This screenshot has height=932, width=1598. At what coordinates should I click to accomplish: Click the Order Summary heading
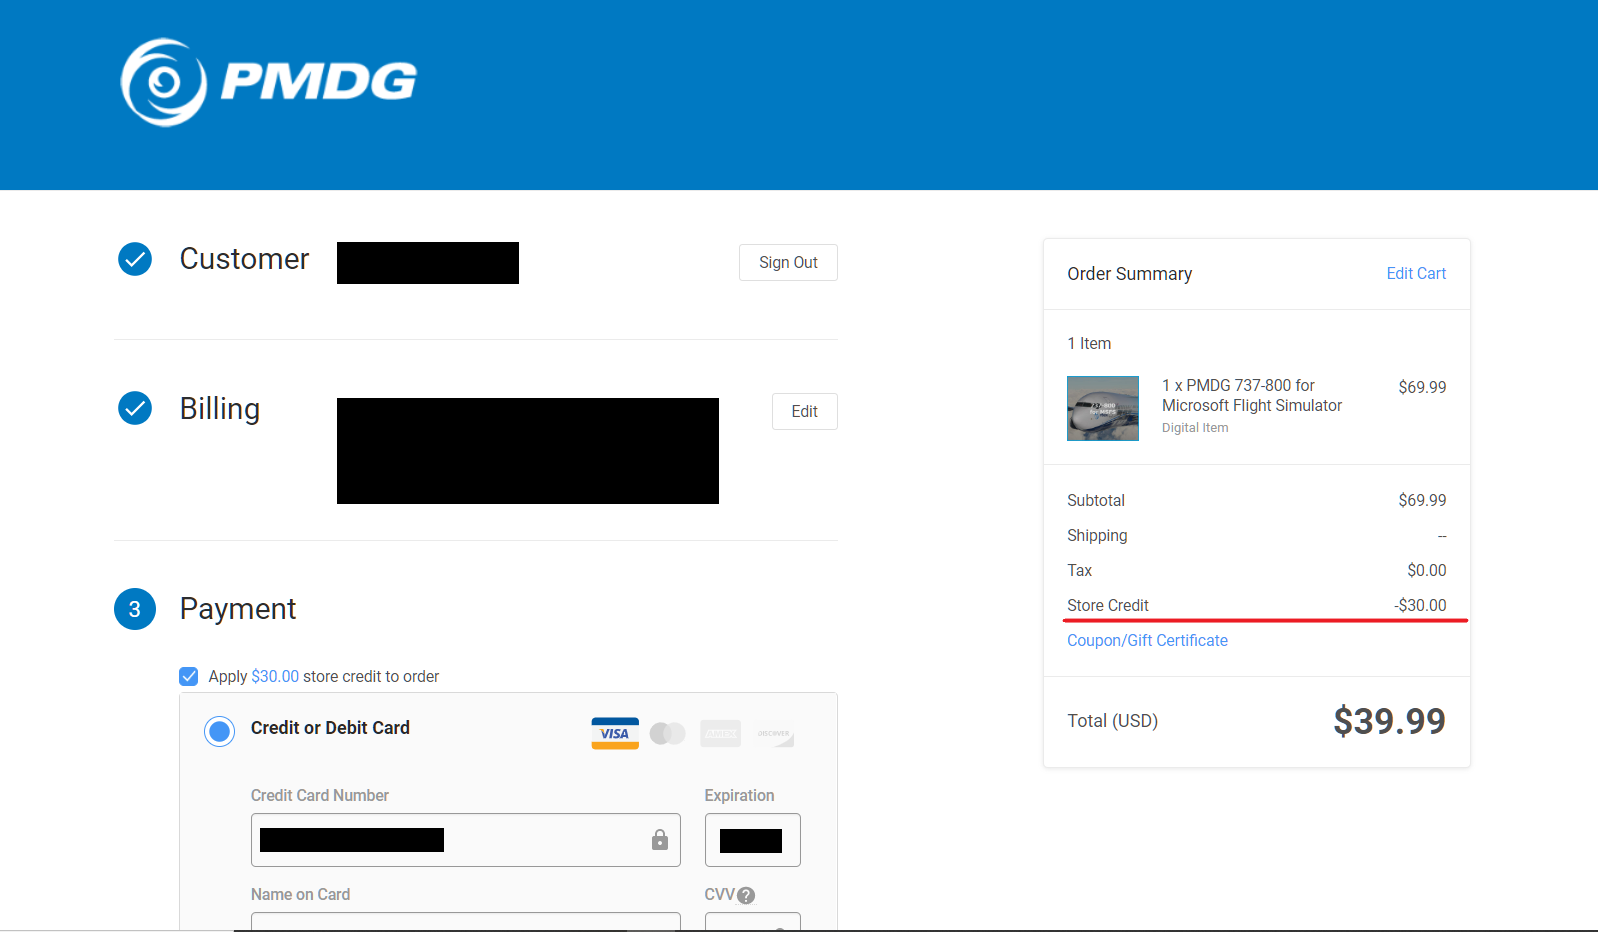[x=1129, y=274]
